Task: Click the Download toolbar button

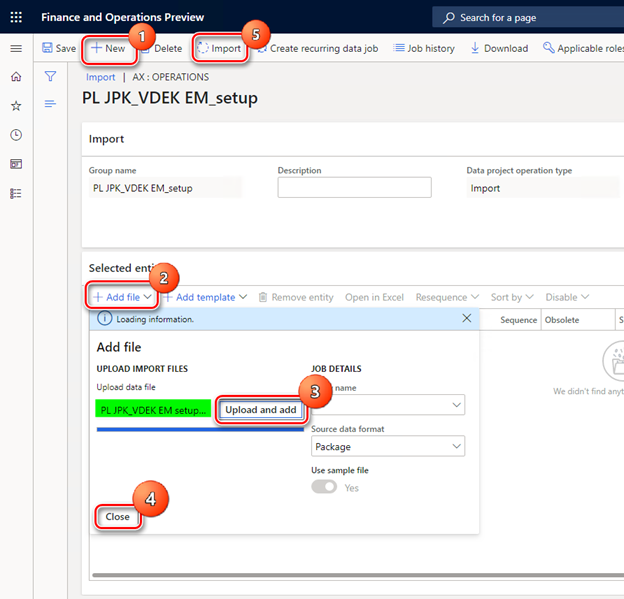Action: click(499, 49)
